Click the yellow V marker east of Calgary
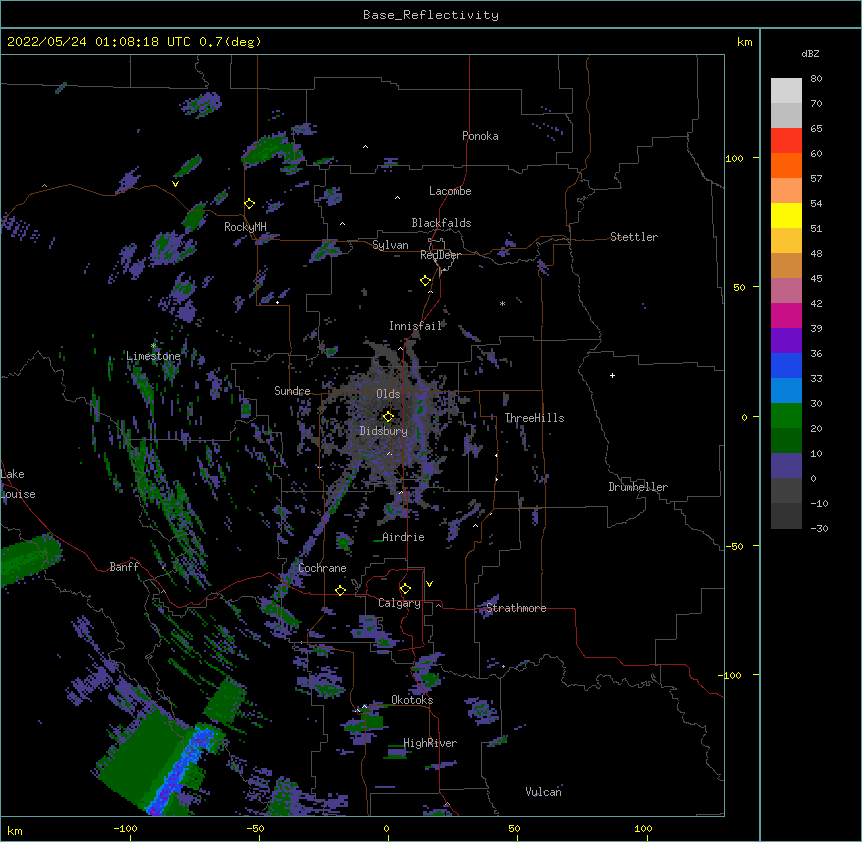Screen dimensions: 862x842 pos(429,584)
